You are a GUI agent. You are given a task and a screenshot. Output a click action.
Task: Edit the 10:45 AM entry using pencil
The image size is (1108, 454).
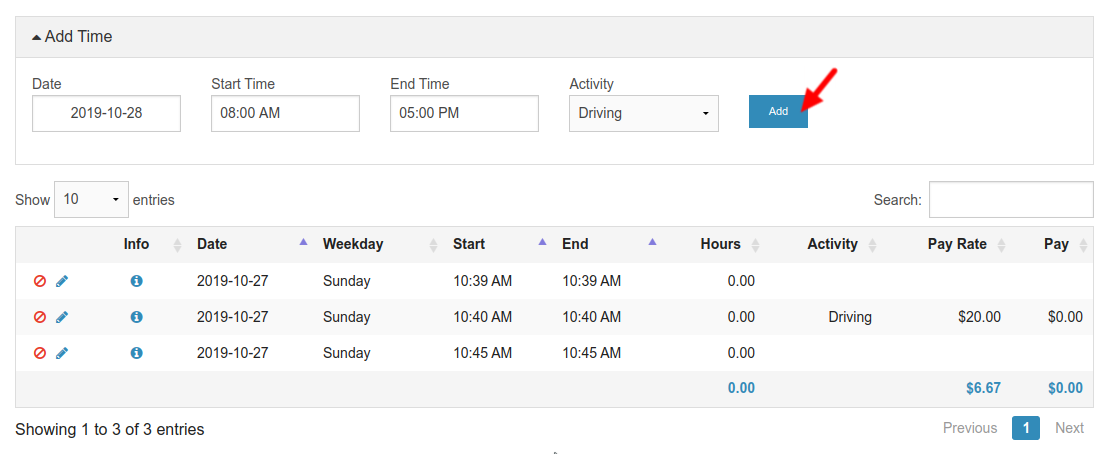pos(62,353)
